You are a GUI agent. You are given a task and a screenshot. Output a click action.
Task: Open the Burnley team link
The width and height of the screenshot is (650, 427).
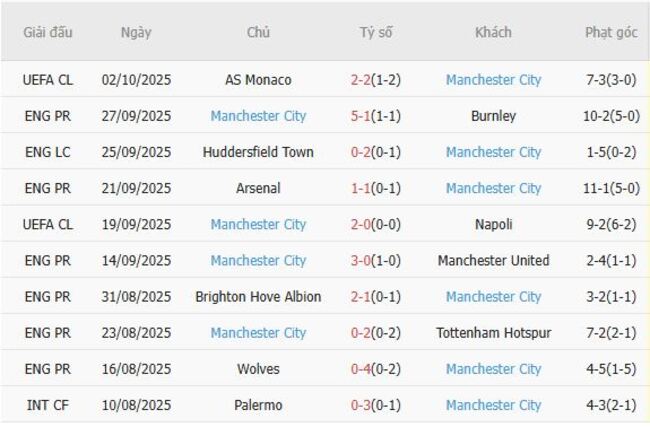pyautogui.click(x=493, y=116)
